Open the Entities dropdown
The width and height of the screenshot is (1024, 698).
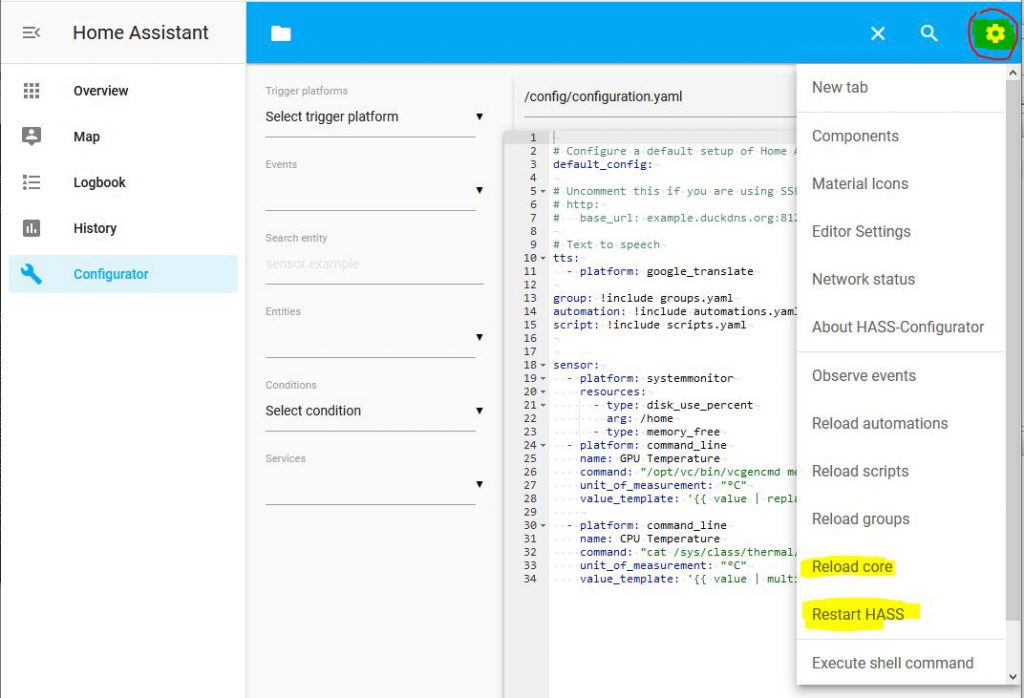click(x=374, y=337)
